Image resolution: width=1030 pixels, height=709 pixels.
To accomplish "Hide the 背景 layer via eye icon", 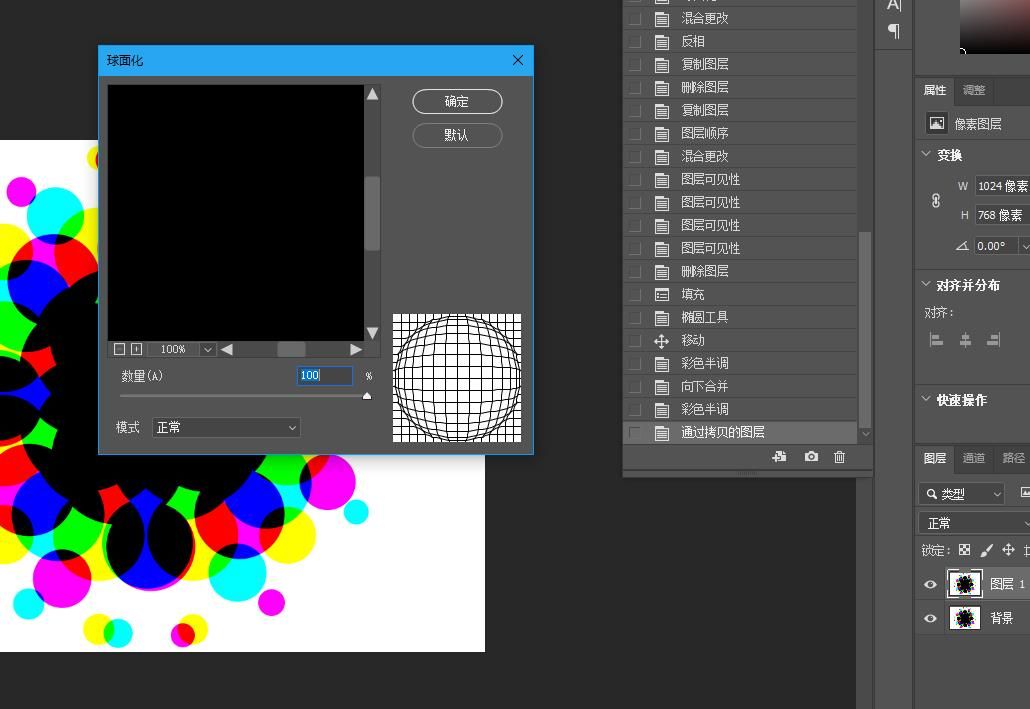I will 930,618.
